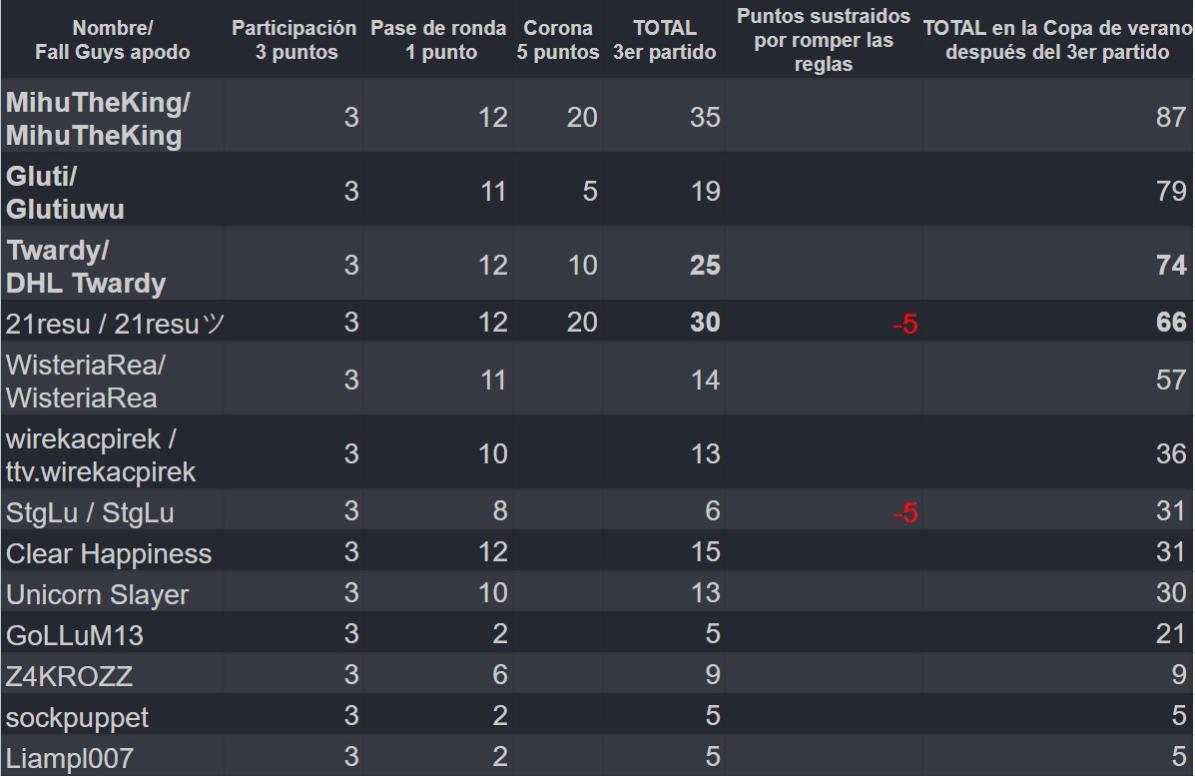Viewport: 1195px width, 776px height.
Task: Select the 21resu player name cell
Action: pyautogui.click(x=100, y=322)
